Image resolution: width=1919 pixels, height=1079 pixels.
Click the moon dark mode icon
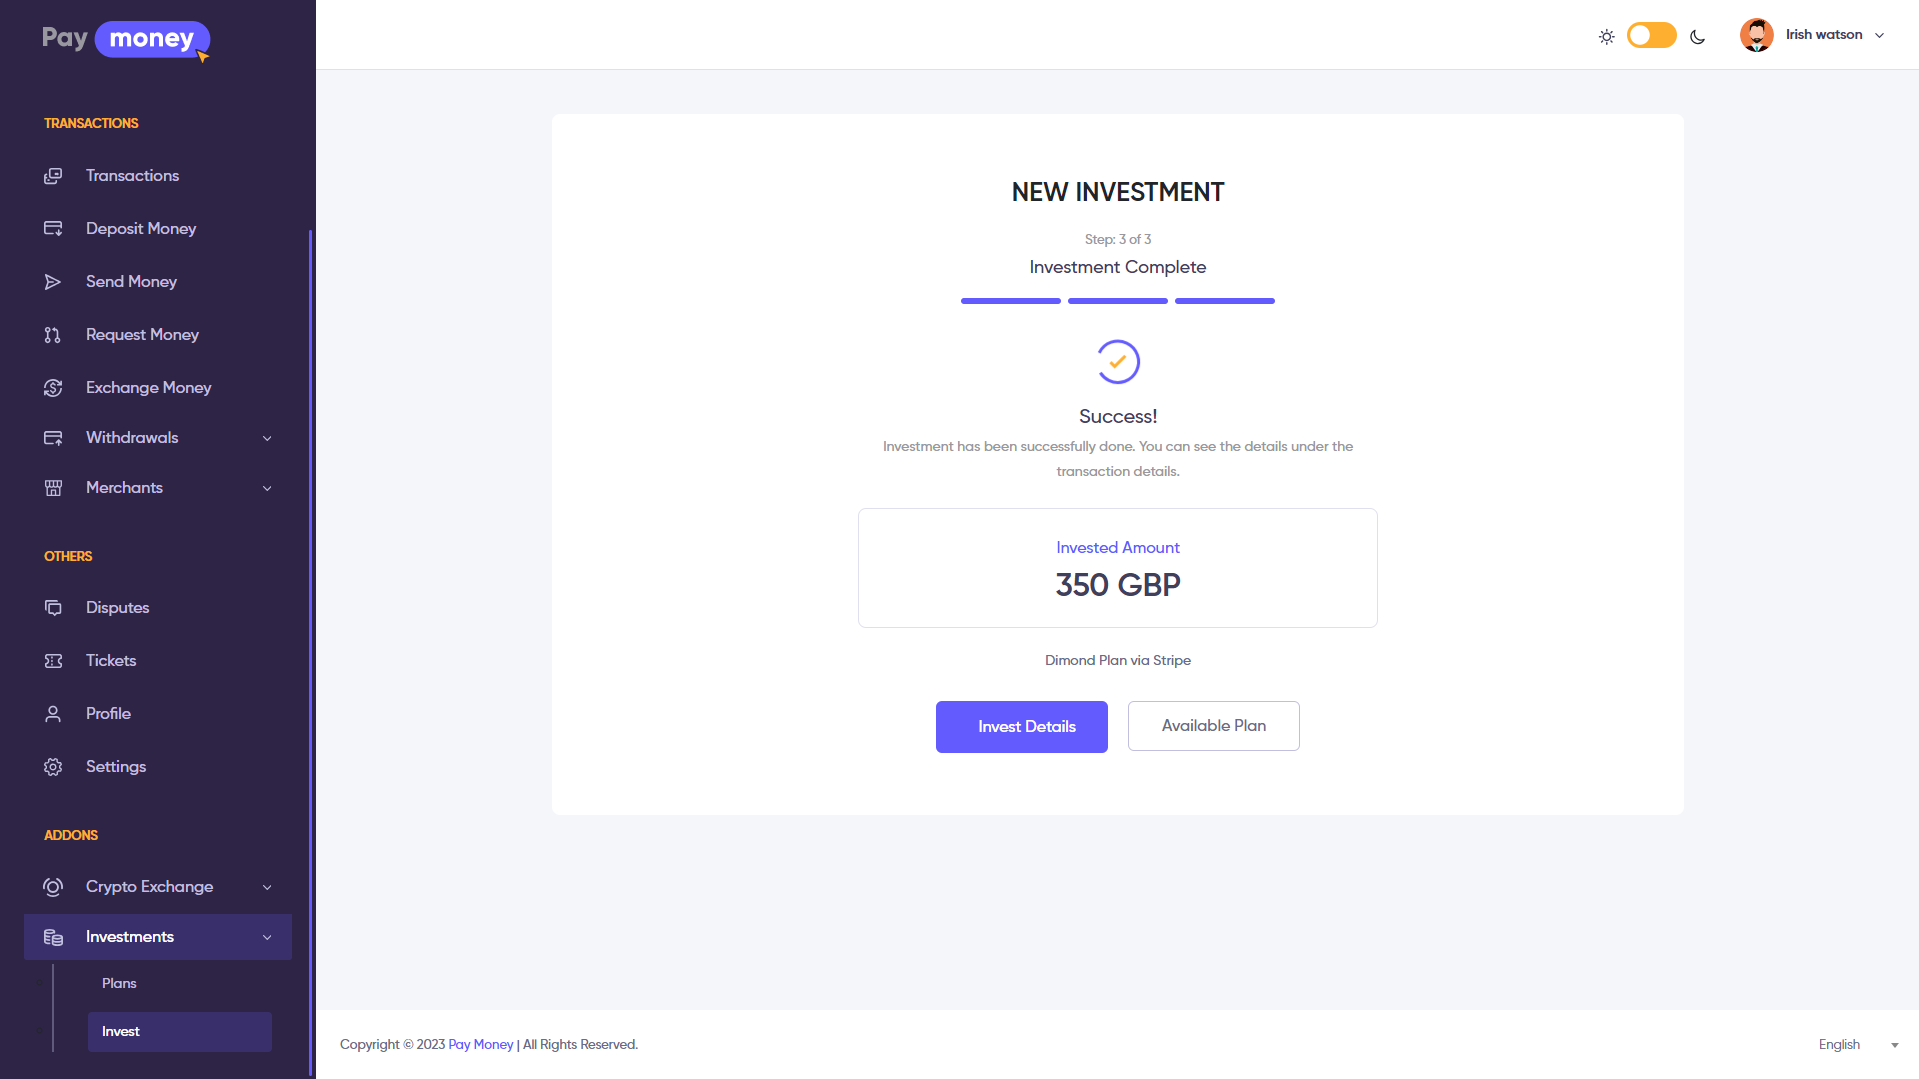coord(1697,37)
